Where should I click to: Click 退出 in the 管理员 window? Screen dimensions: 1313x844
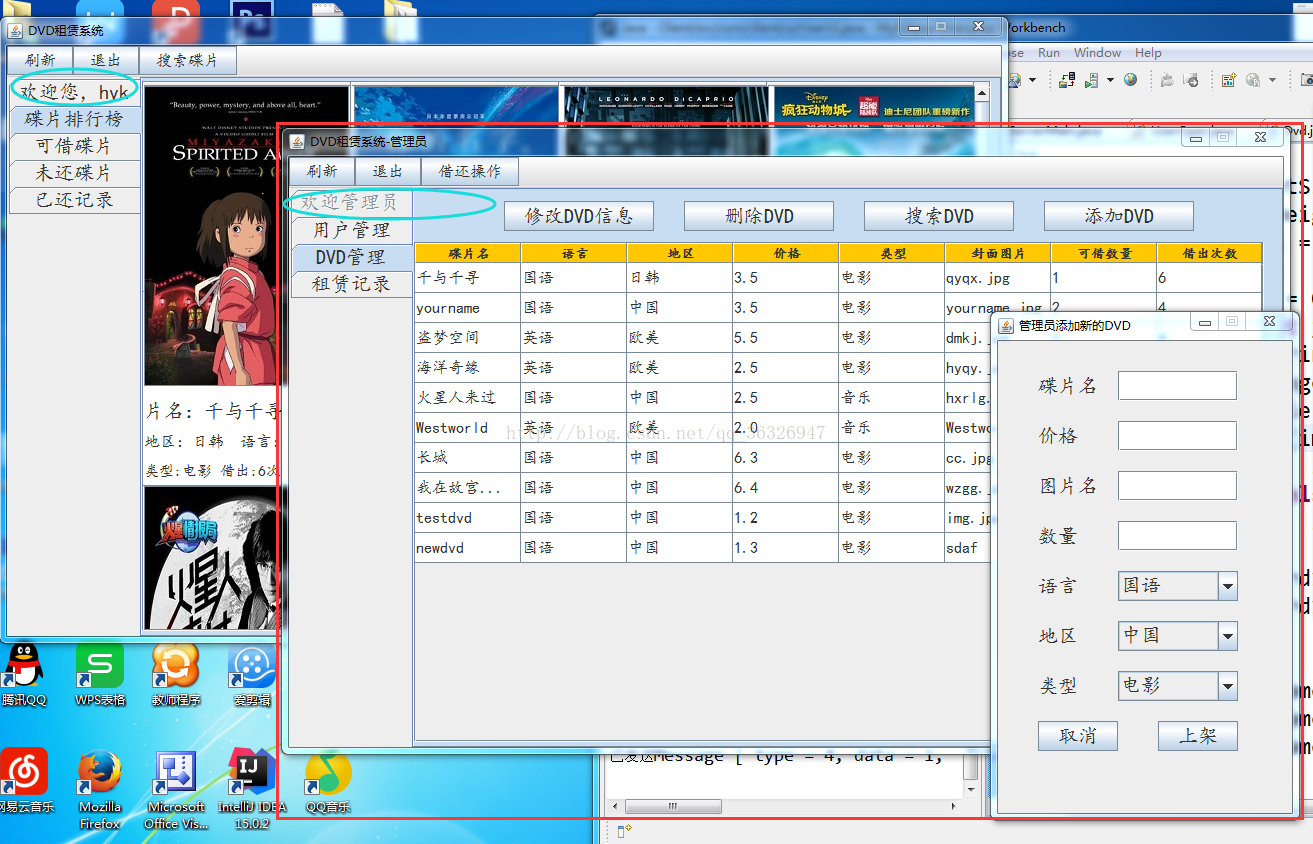coord(388,171)
